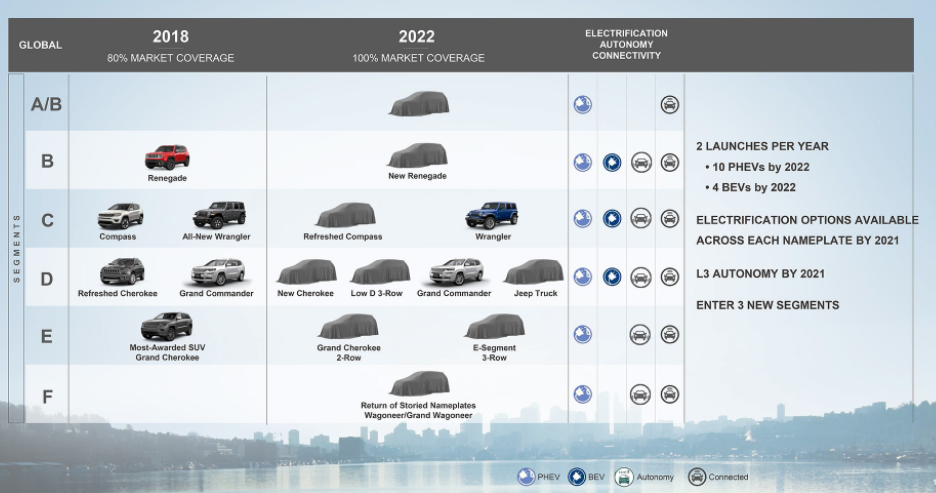Click the All-New Wrangler vehicle image
Image resolution: width=936 pixels, height=493 pixels.
tap(219, 215)
